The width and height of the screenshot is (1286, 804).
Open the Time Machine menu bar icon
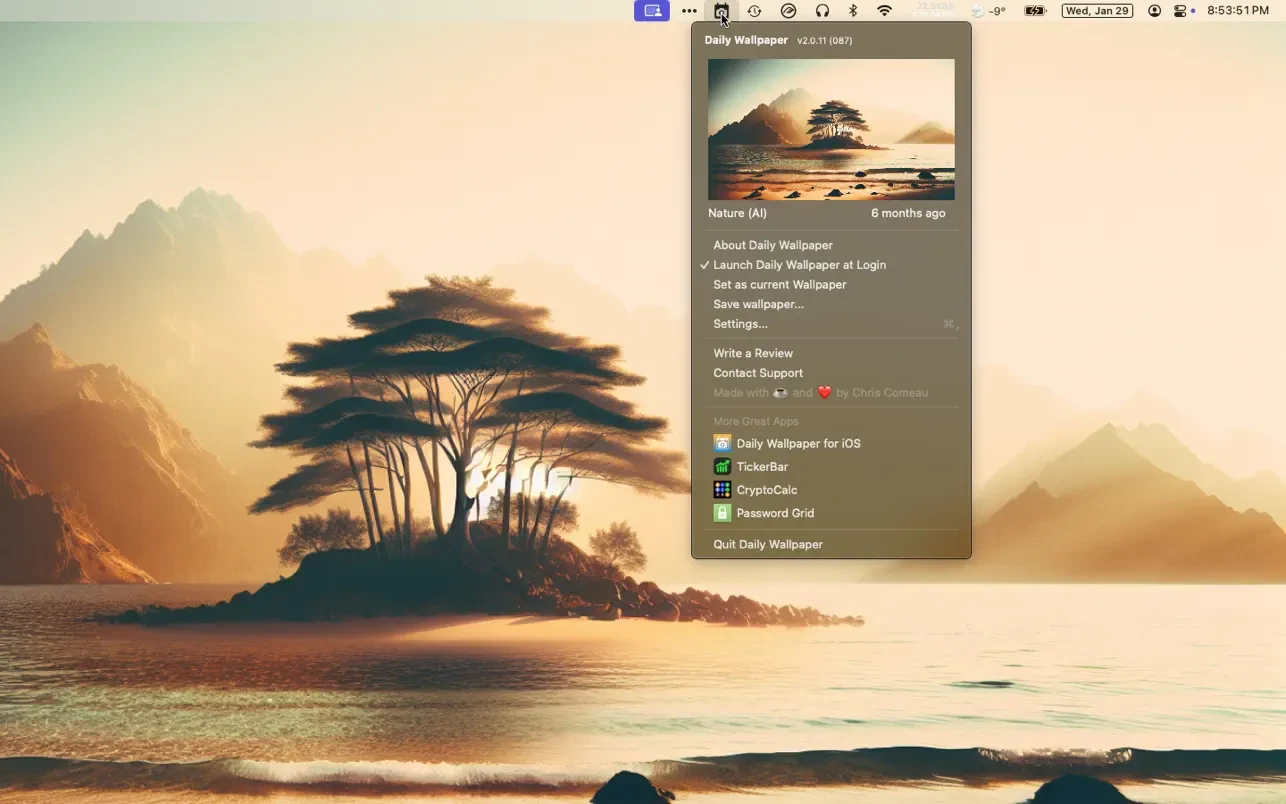coord(754,11)
